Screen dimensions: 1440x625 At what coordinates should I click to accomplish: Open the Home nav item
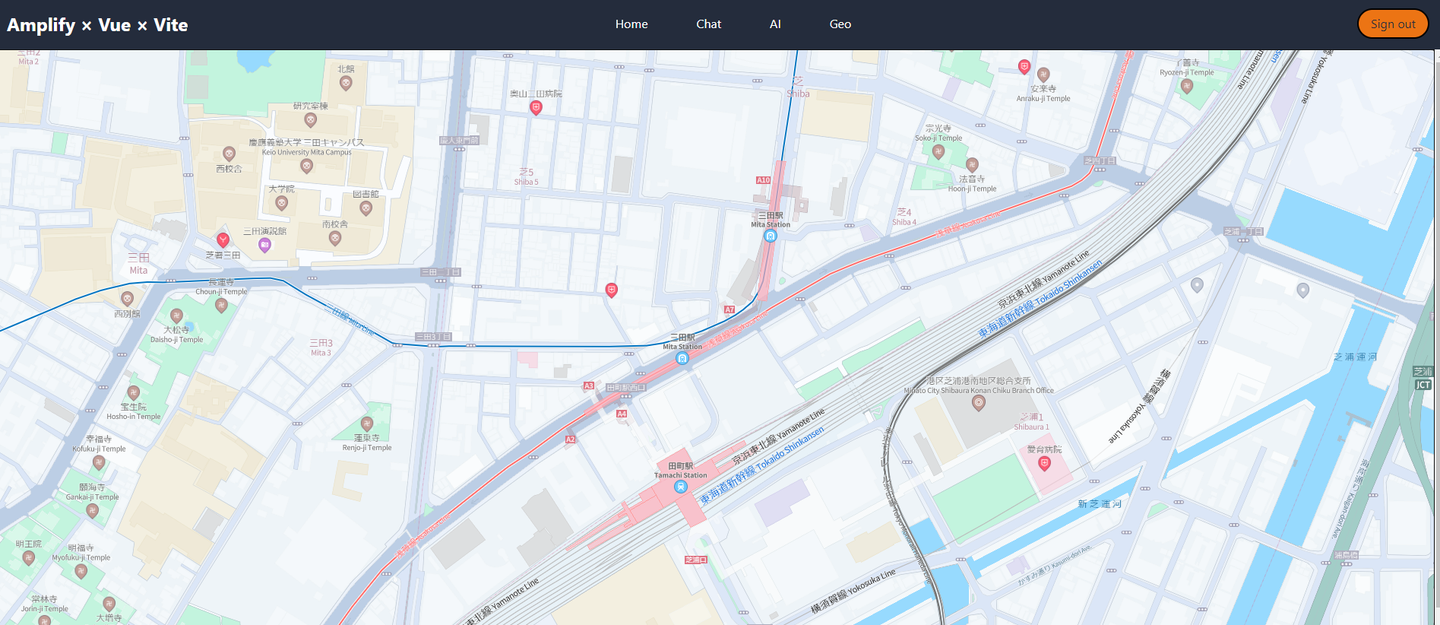tap(631, 24)
